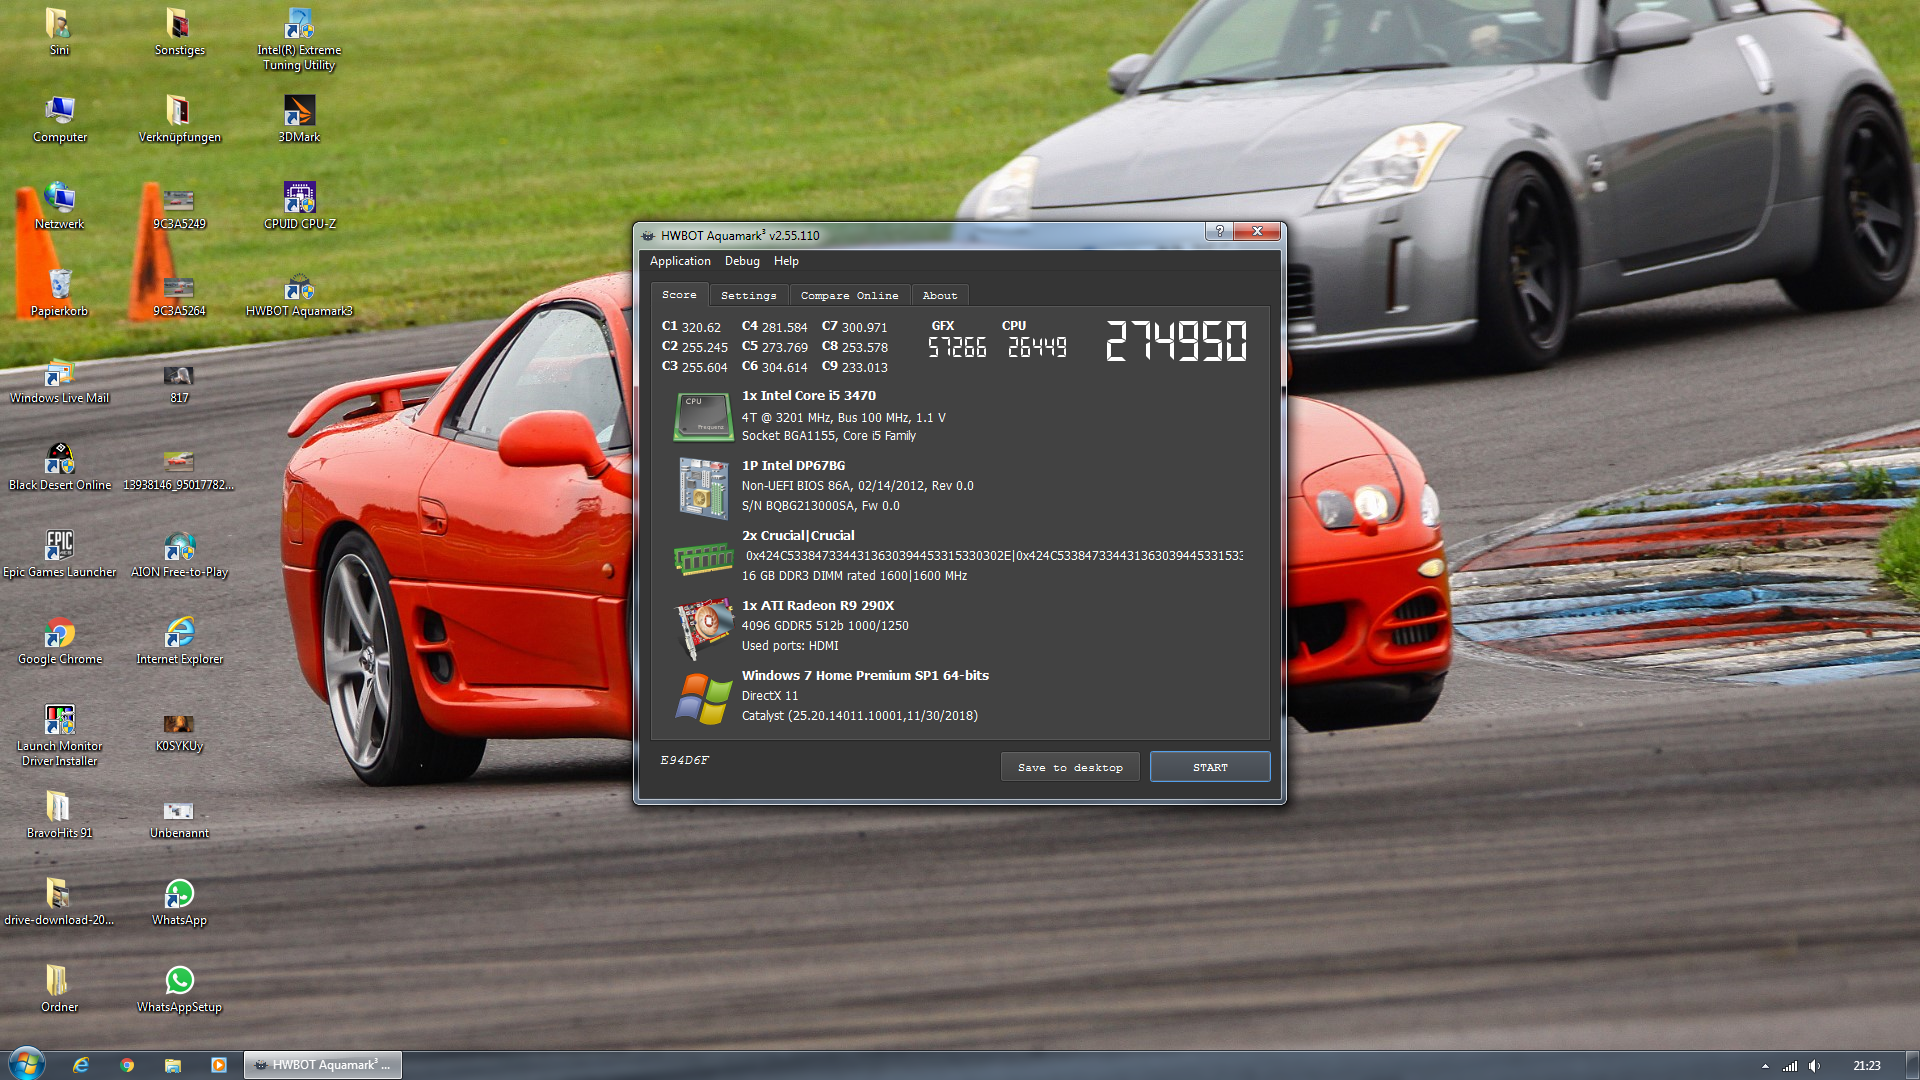
Task: Open the Netzwerk desktop icon
Action: click(x=59, y=206)
